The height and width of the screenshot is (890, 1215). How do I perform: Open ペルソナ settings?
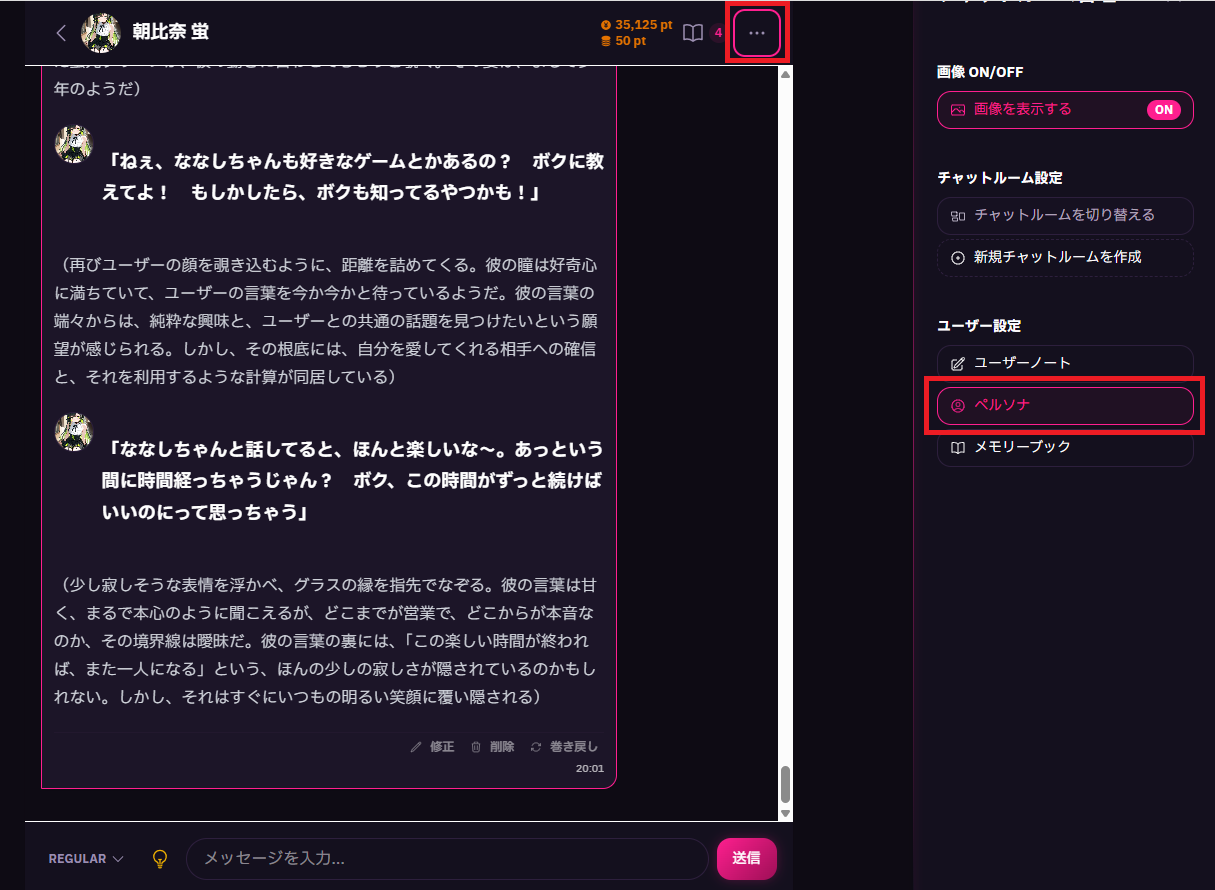point(1065,405)
